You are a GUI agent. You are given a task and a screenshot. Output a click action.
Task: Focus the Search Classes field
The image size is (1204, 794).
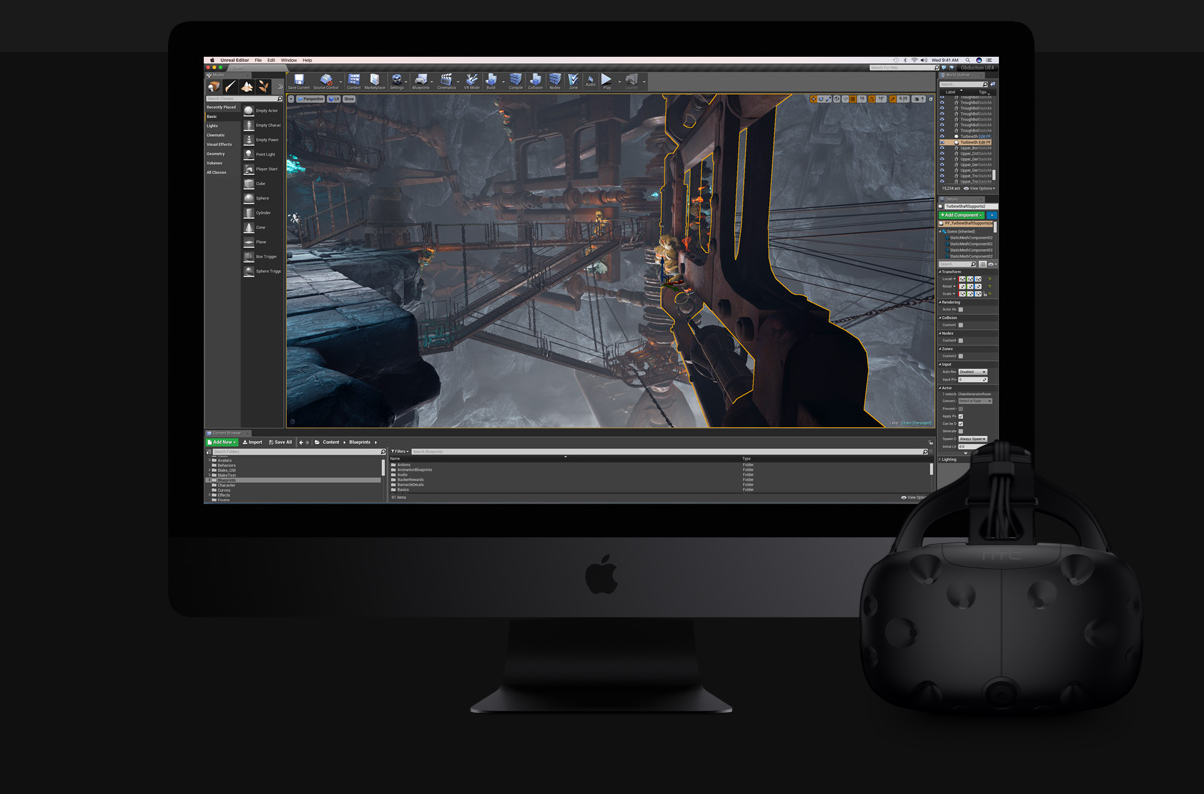tap(245, 99)
